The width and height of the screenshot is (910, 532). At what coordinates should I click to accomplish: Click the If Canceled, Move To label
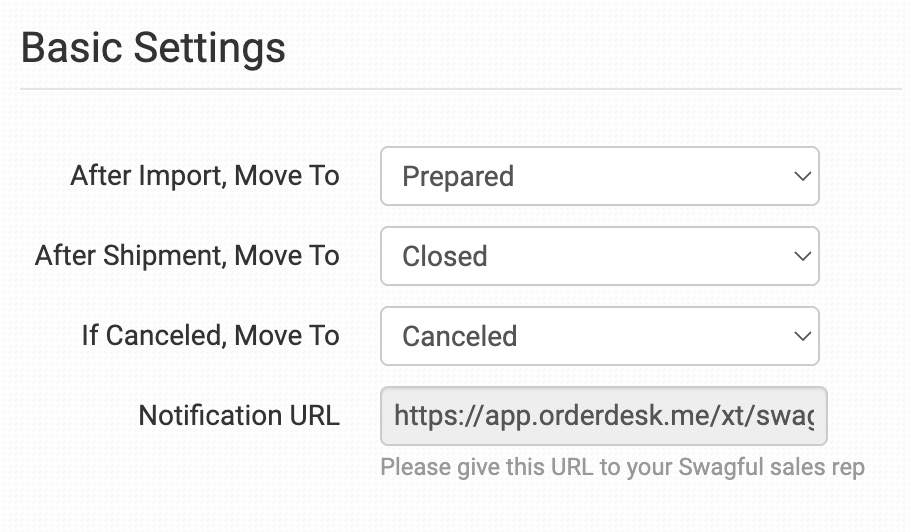tap(211, 336)
